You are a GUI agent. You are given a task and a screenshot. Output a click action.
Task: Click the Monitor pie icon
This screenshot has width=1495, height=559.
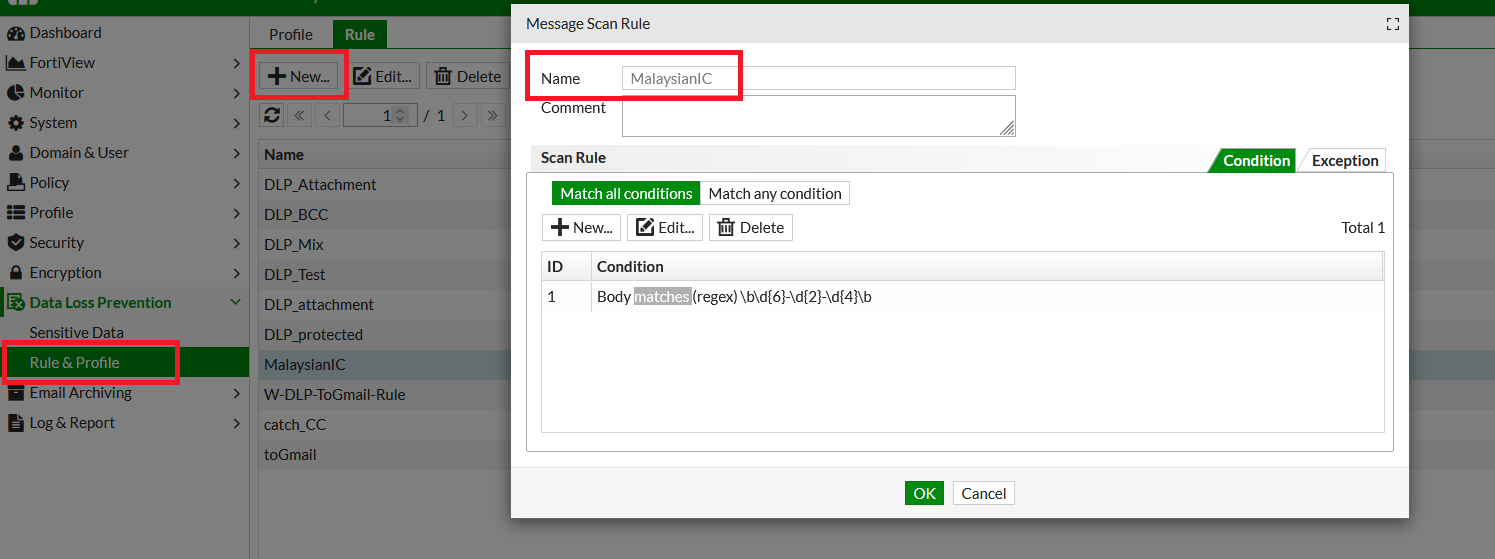click(15, 93)
